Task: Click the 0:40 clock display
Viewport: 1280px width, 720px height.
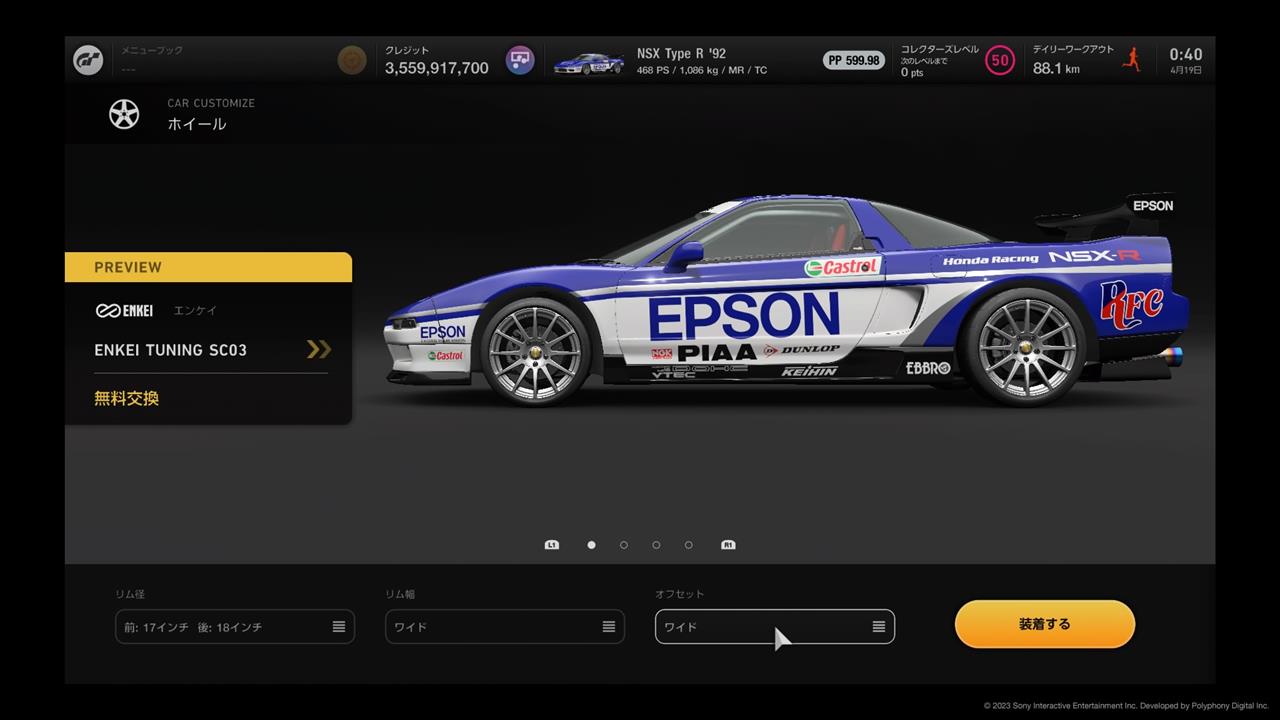Action: coord(1186,55)
